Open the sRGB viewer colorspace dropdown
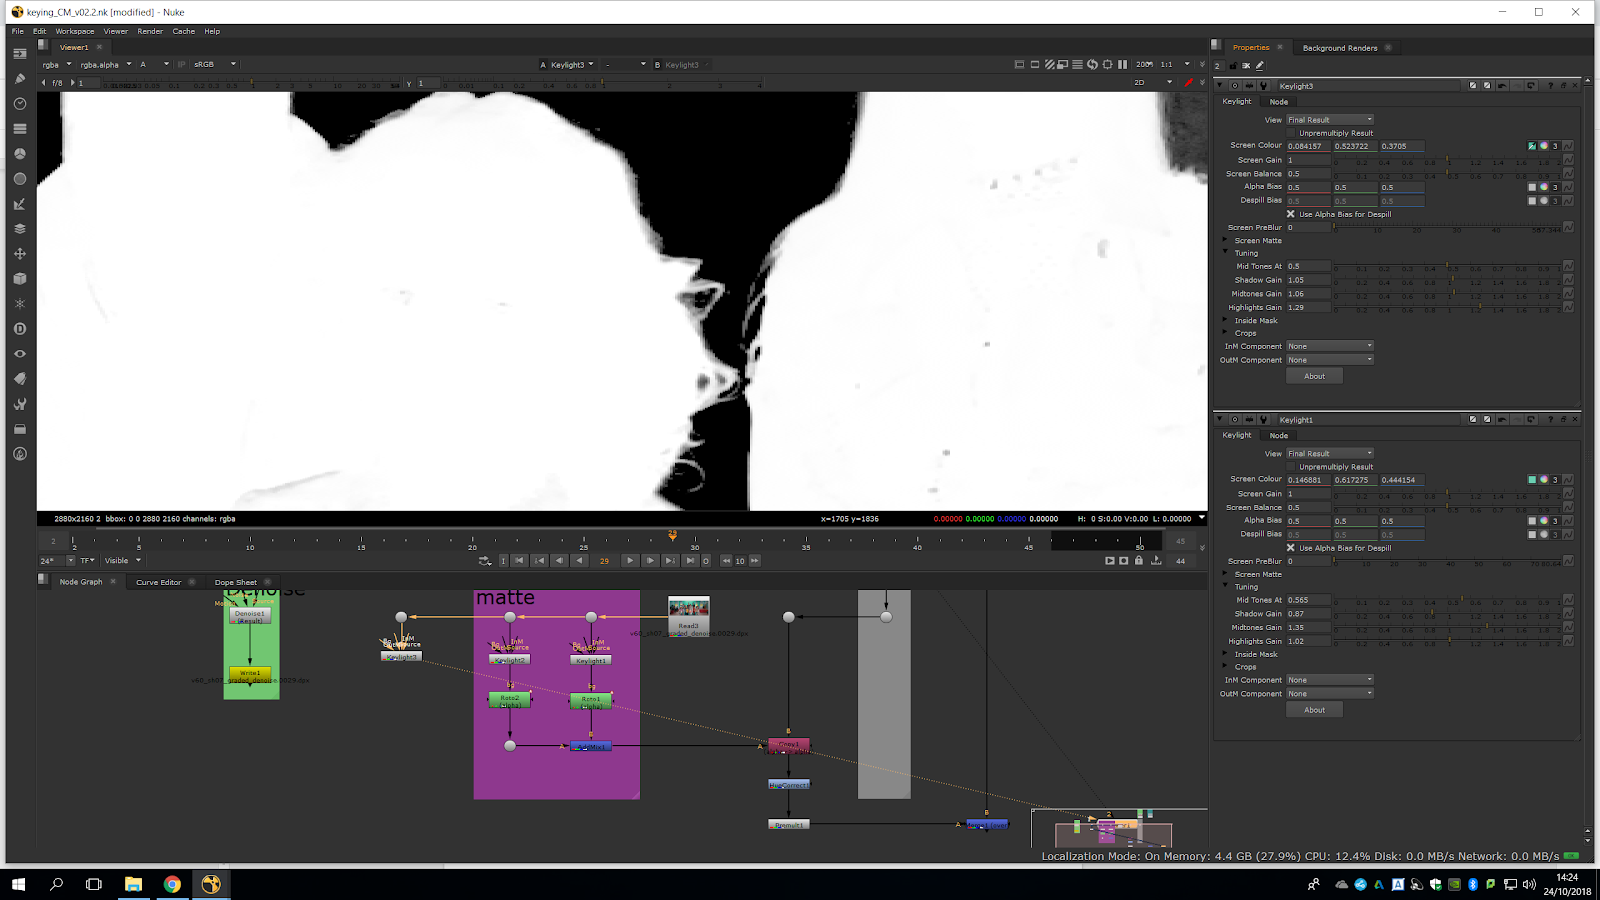Image resolution: width=1600 pixels, height=900 pixels. coord(214,64)
